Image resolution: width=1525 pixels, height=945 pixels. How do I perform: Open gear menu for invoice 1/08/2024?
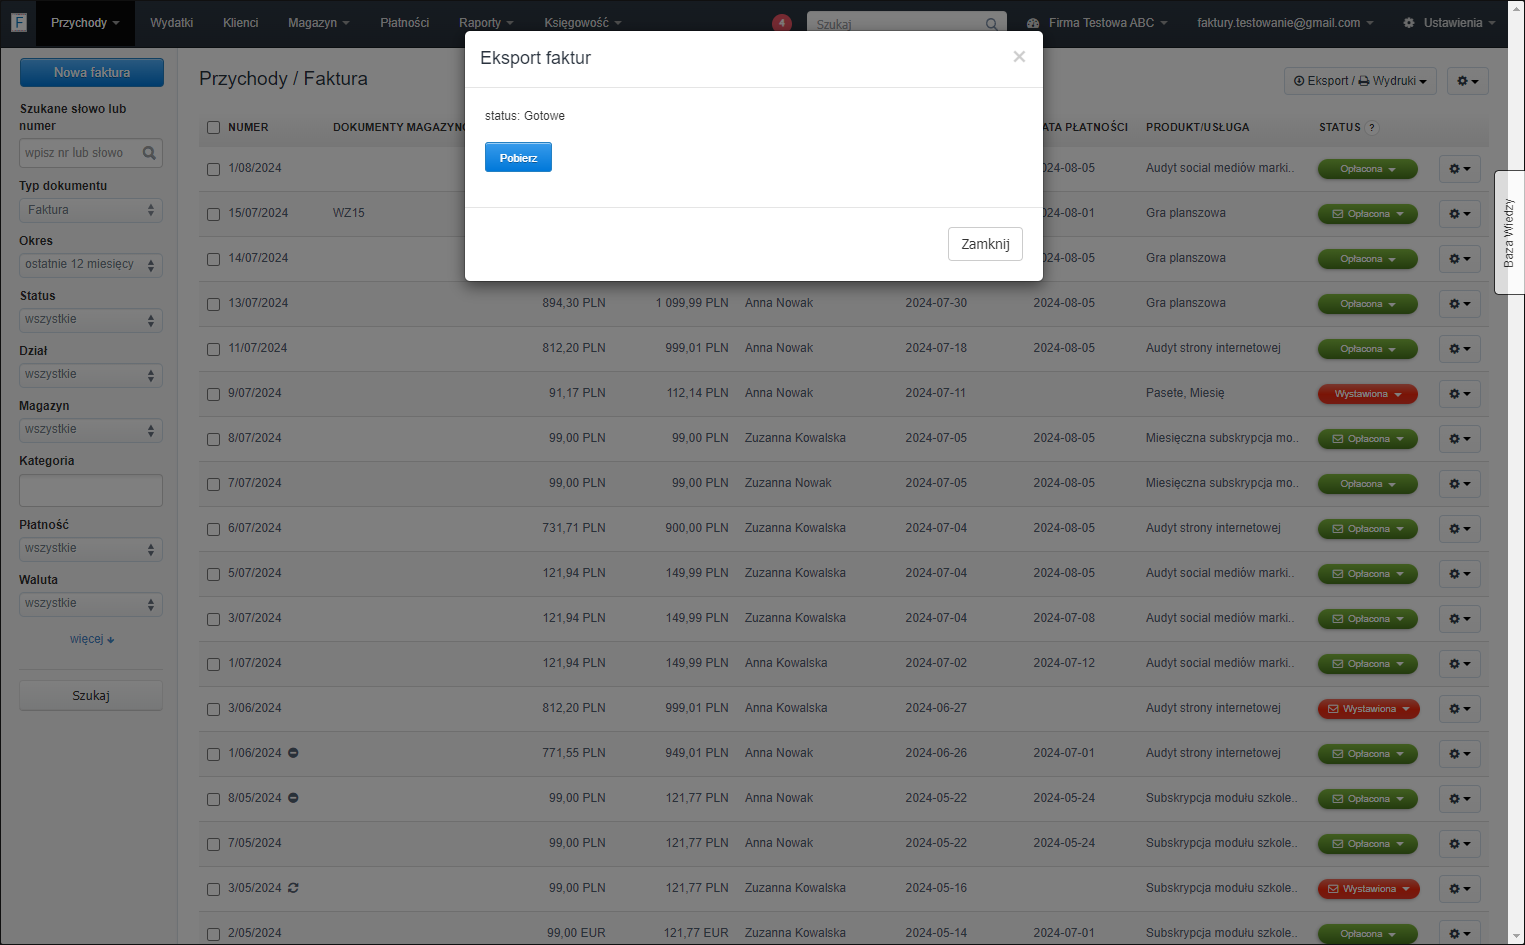click(x=1460, y=169)
